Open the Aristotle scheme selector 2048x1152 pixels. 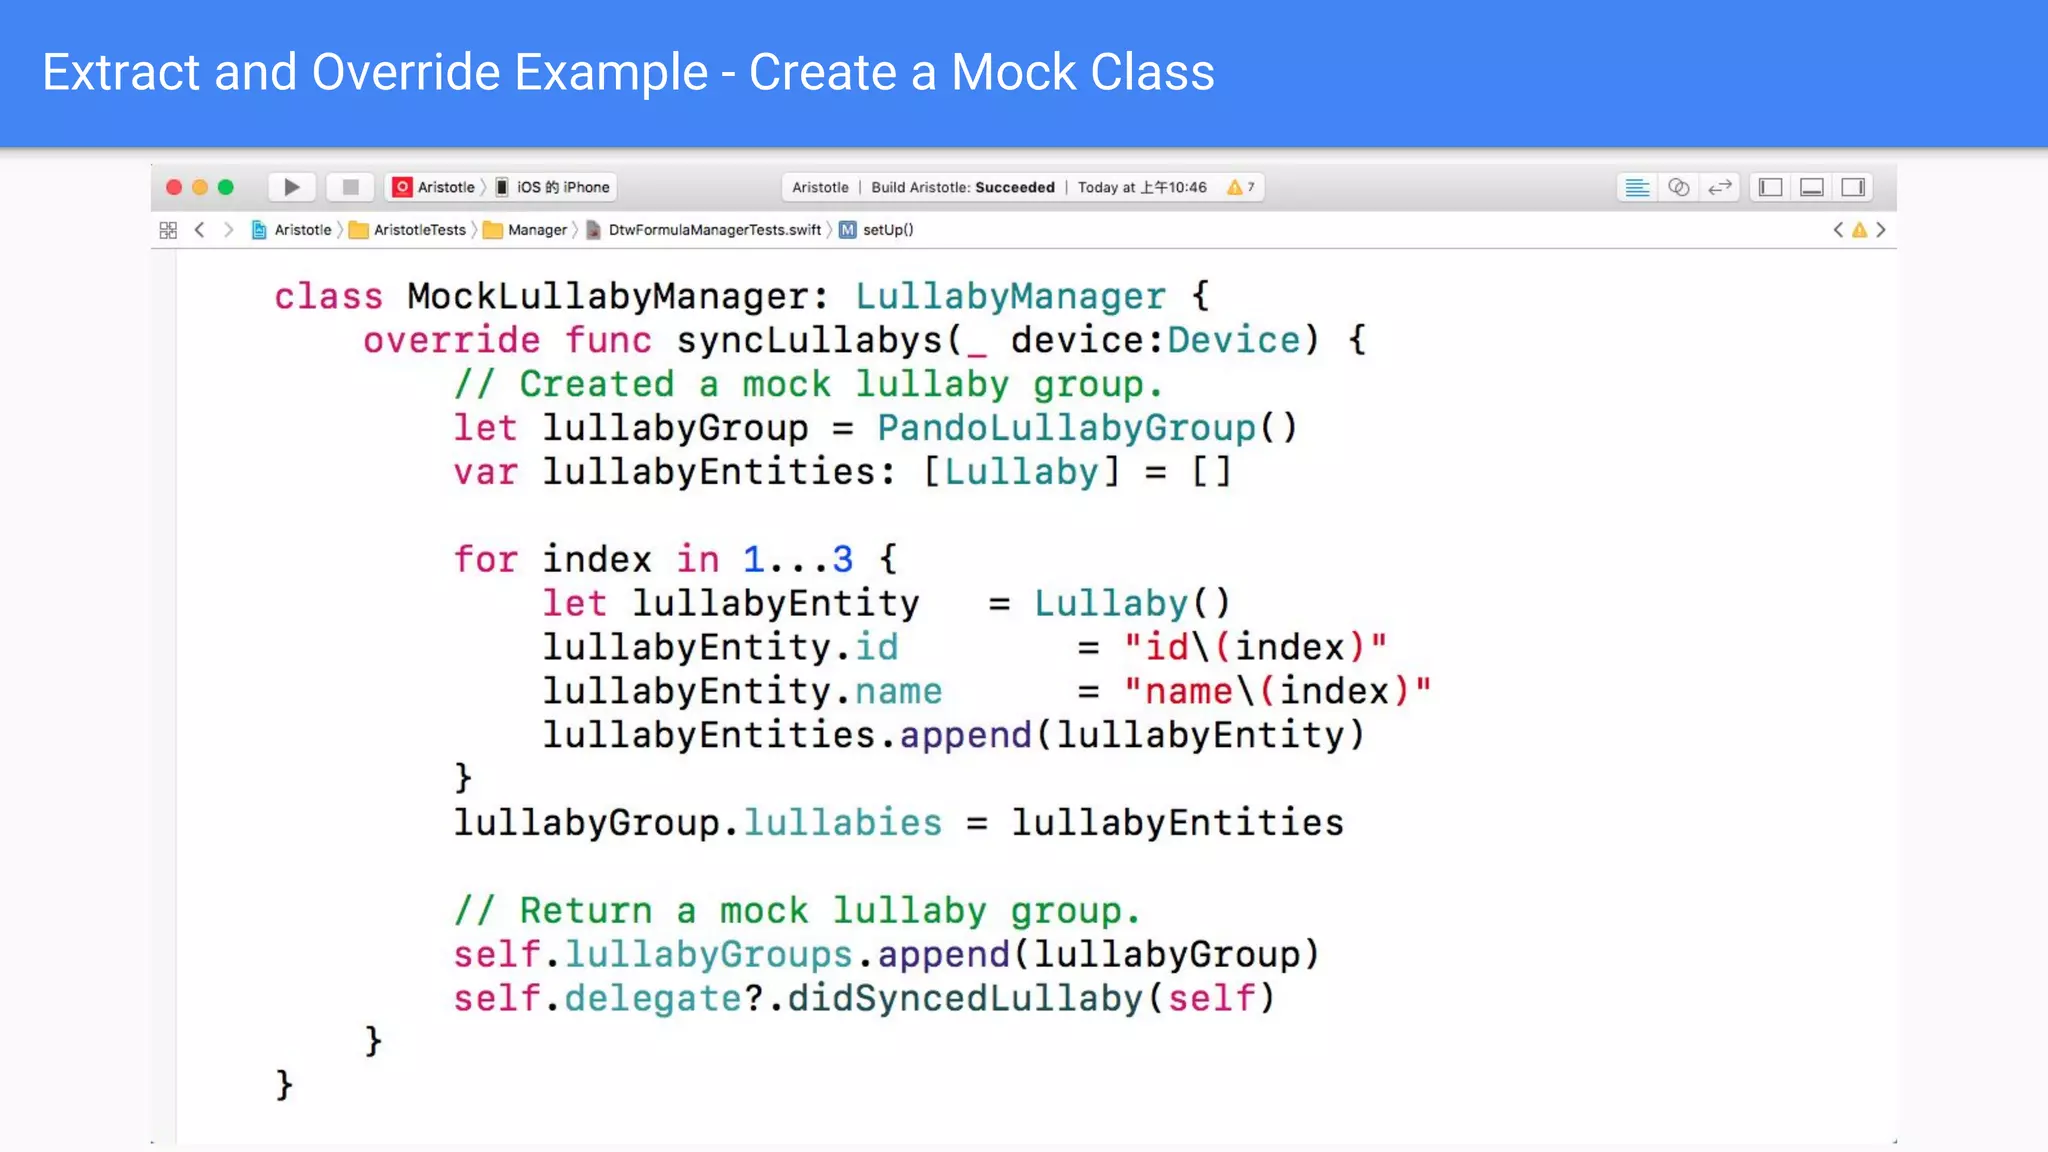point(435,187)
